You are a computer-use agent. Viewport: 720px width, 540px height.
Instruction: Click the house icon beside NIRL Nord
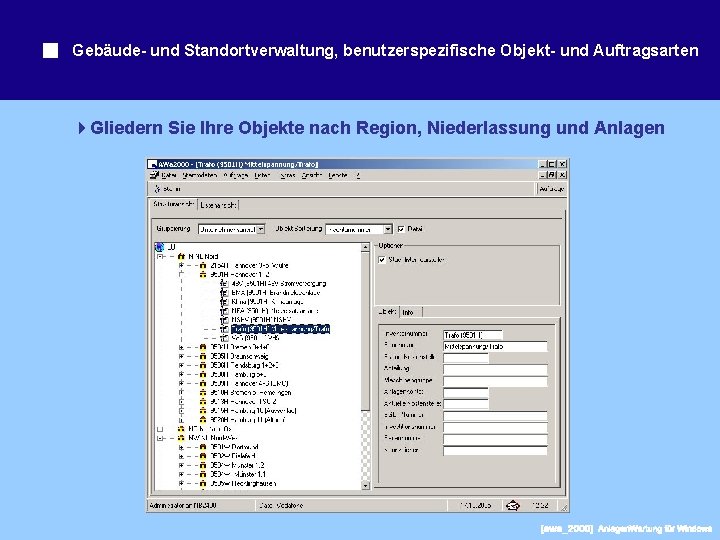[181, 256]
